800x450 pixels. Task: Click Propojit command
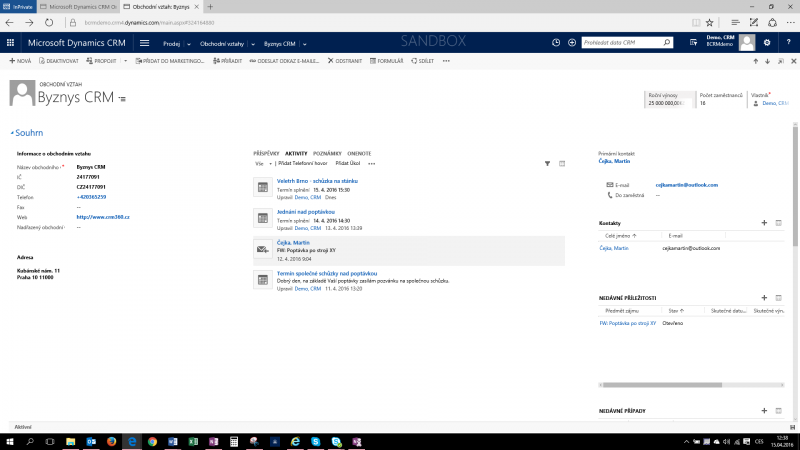click(x=102, y=61)
